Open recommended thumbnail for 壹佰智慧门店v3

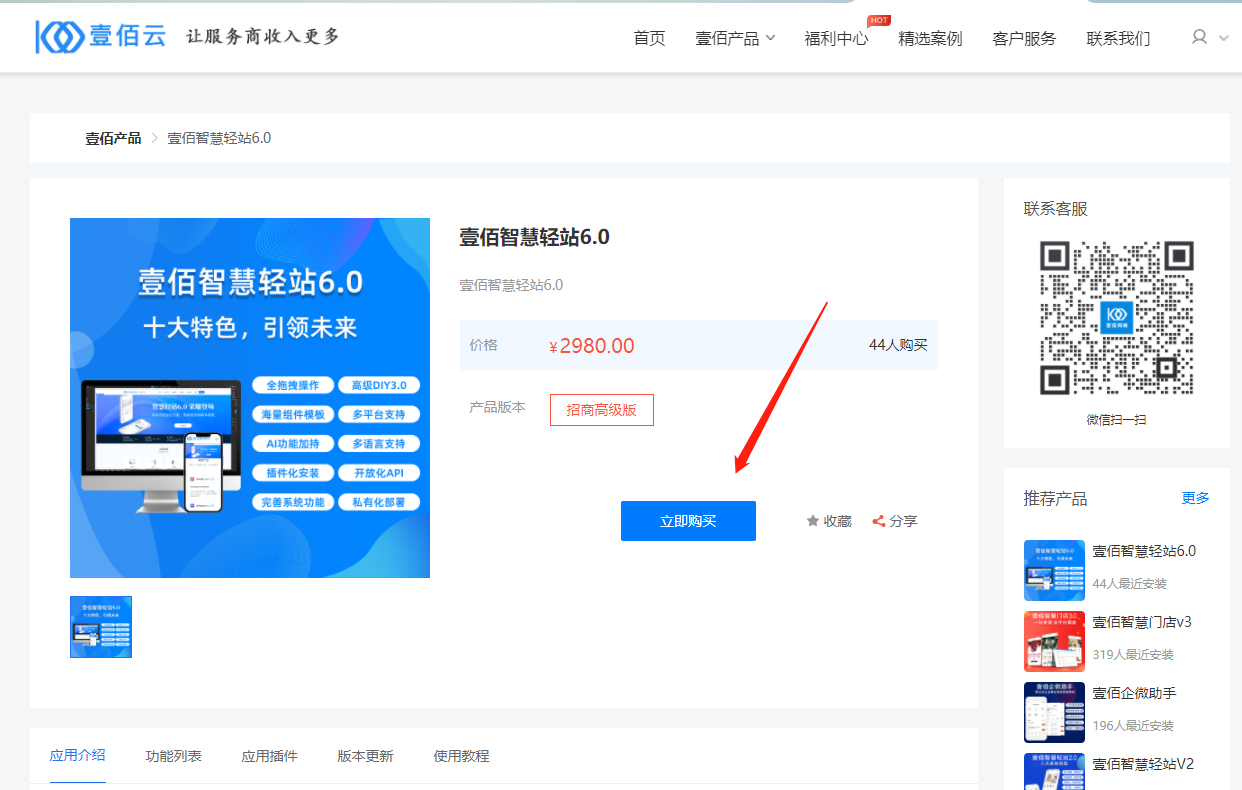tap(1054, 641)
